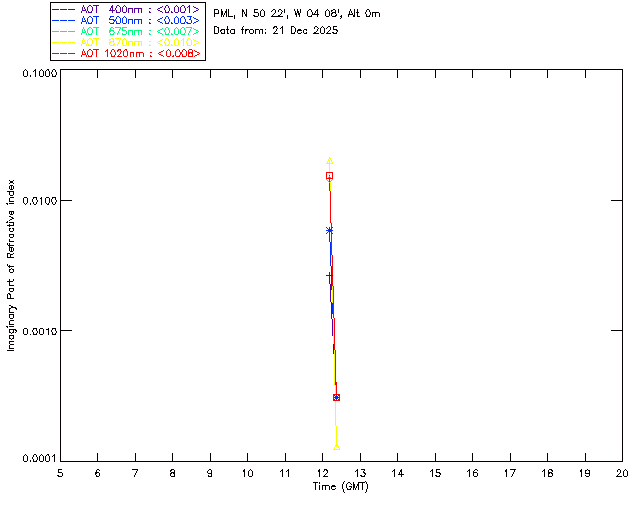This screenshot has height=512, width=640.
Task: Click the 'Time (GMT)' axis title
Action: [341, 487]
